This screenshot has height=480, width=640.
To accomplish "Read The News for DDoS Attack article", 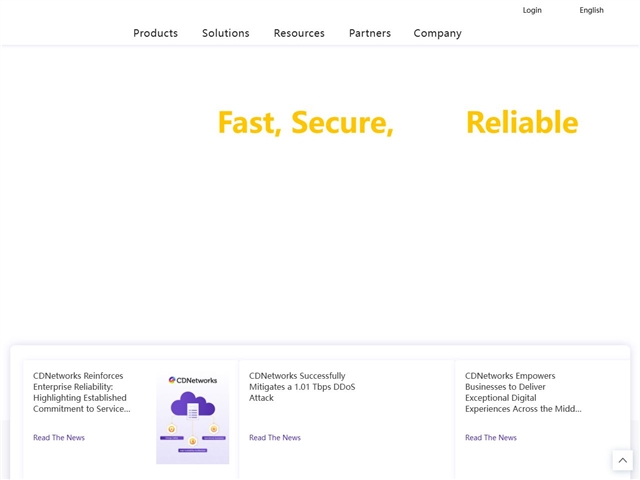I will pos(275,438).
